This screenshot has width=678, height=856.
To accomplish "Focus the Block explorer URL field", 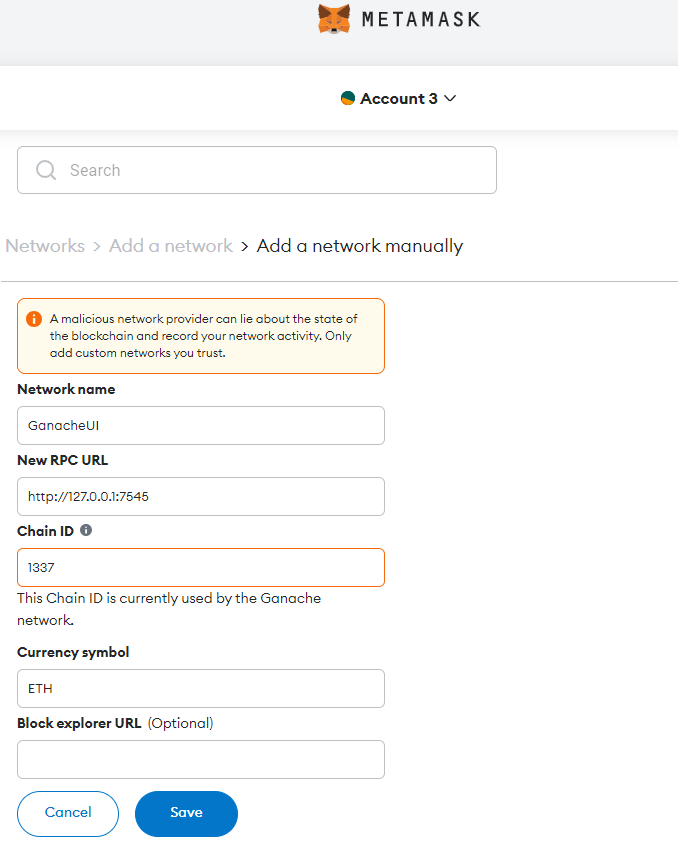I will 200,759.
